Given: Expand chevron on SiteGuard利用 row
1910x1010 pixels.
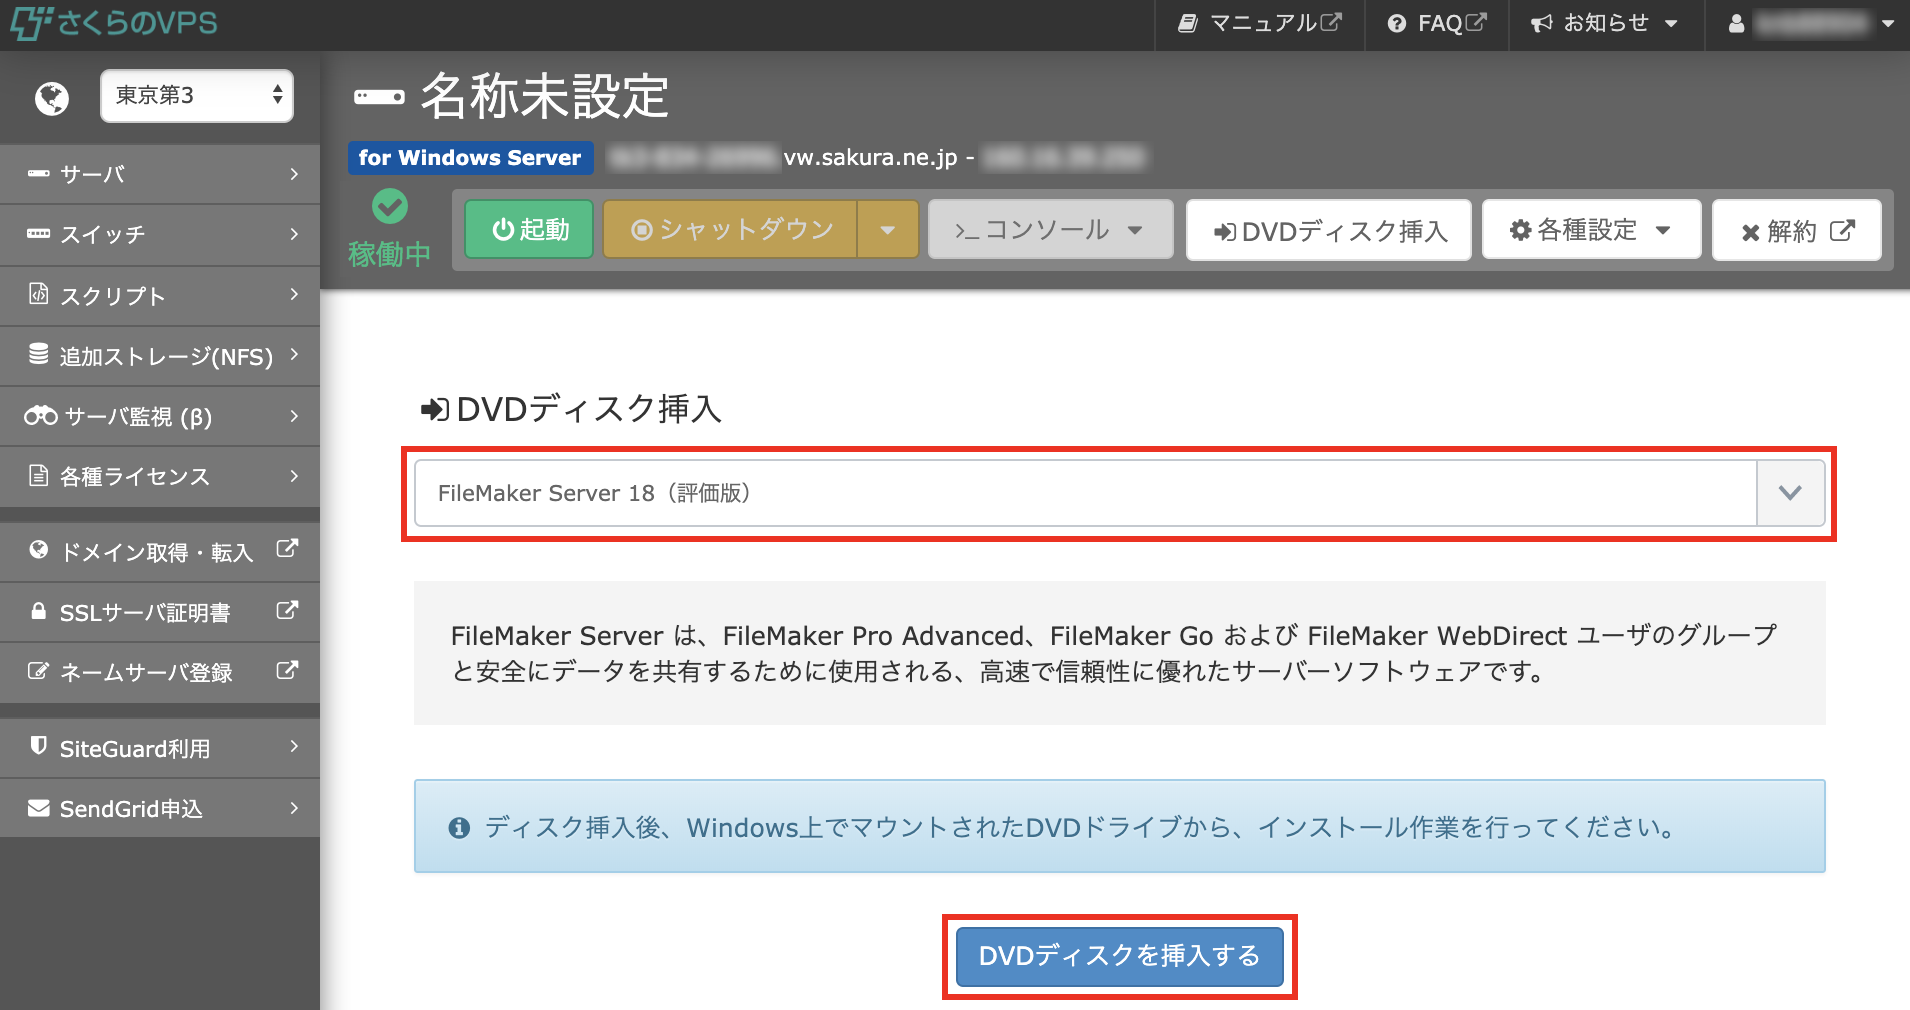Looking at the screenshot, I should (x=294, y=746).
